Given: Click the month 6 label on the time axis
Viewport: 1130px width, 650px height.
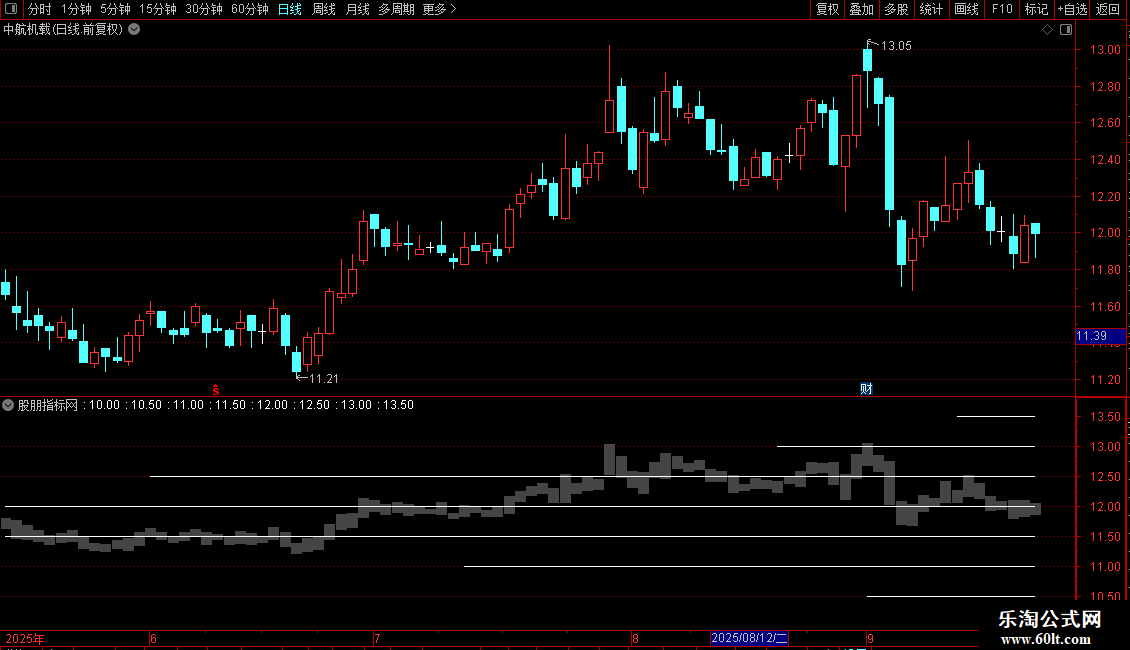Looking at the screenshot, I should [x=154, y=638].
